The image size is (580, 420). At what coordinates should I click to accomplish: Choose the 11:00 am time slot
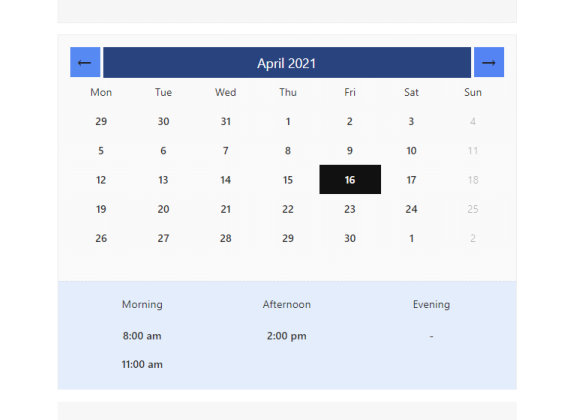(x=142, y=364)
